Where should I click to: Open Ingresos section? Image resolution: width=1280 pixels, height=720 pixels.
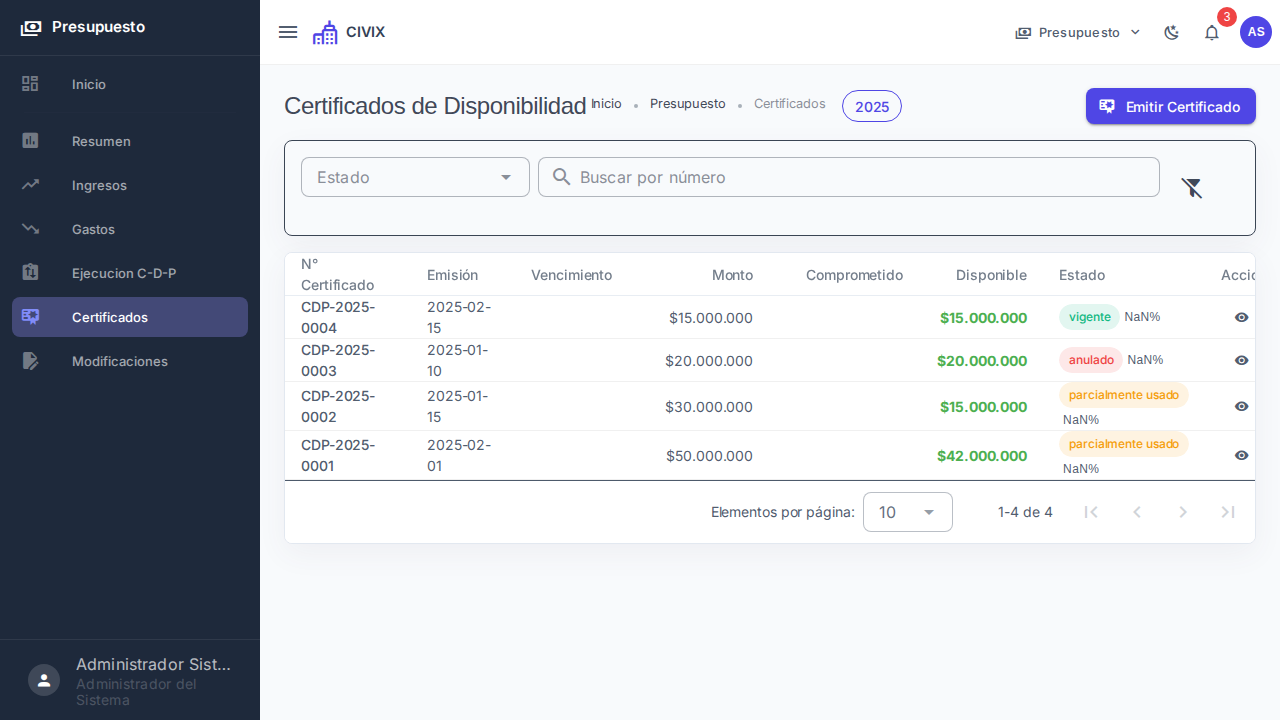(x=130, y=185)
